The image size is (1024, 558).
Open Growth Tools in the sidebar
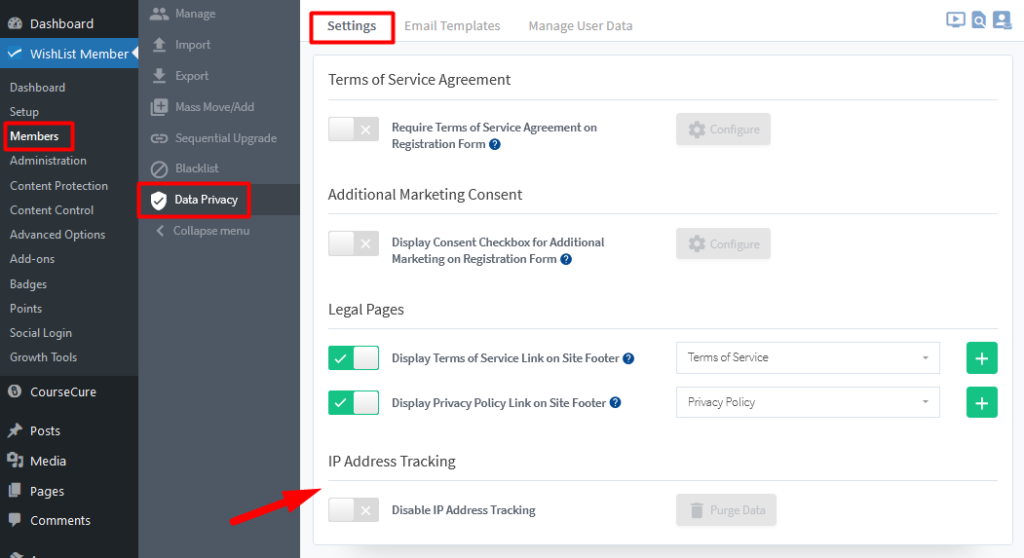pos(43,357)
